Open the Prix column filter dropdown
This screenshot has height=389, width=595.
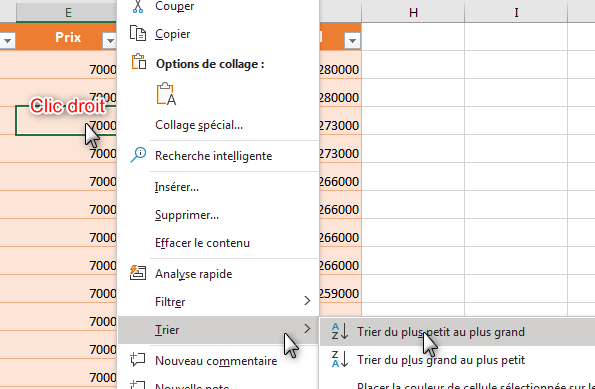coord(109,40)
